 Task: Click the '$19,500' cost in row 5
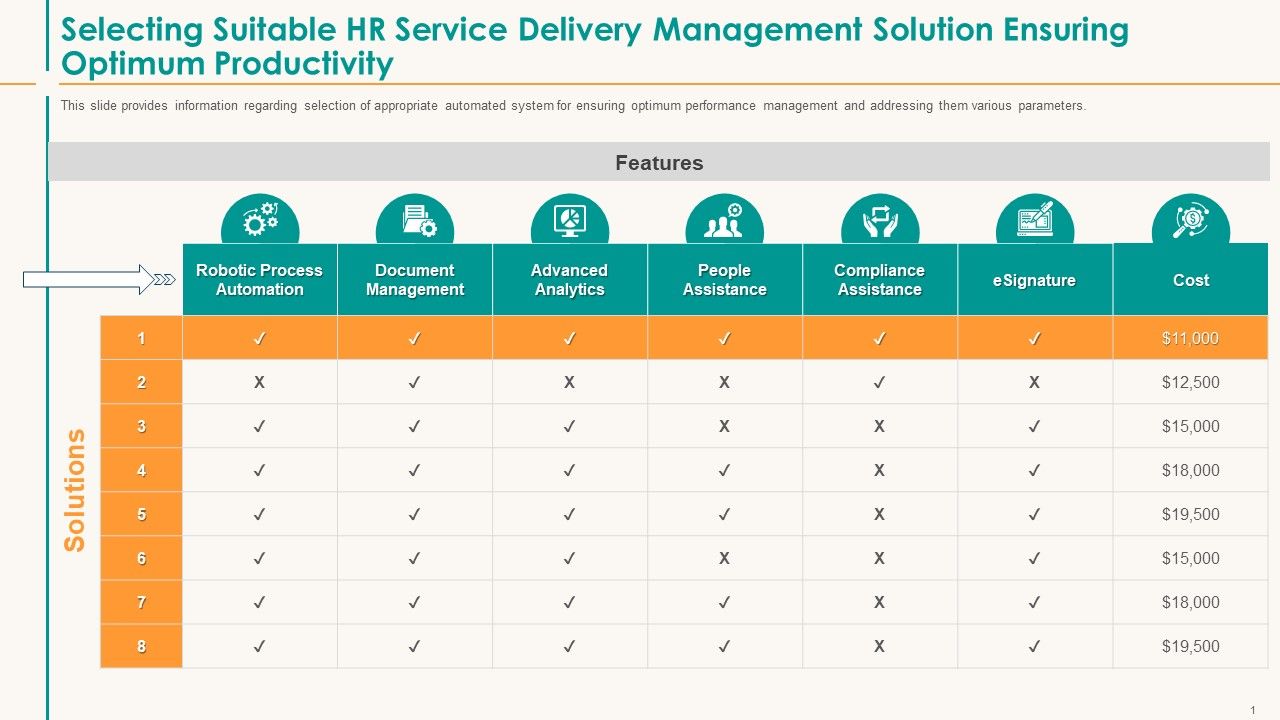[x=1190, y=514]
